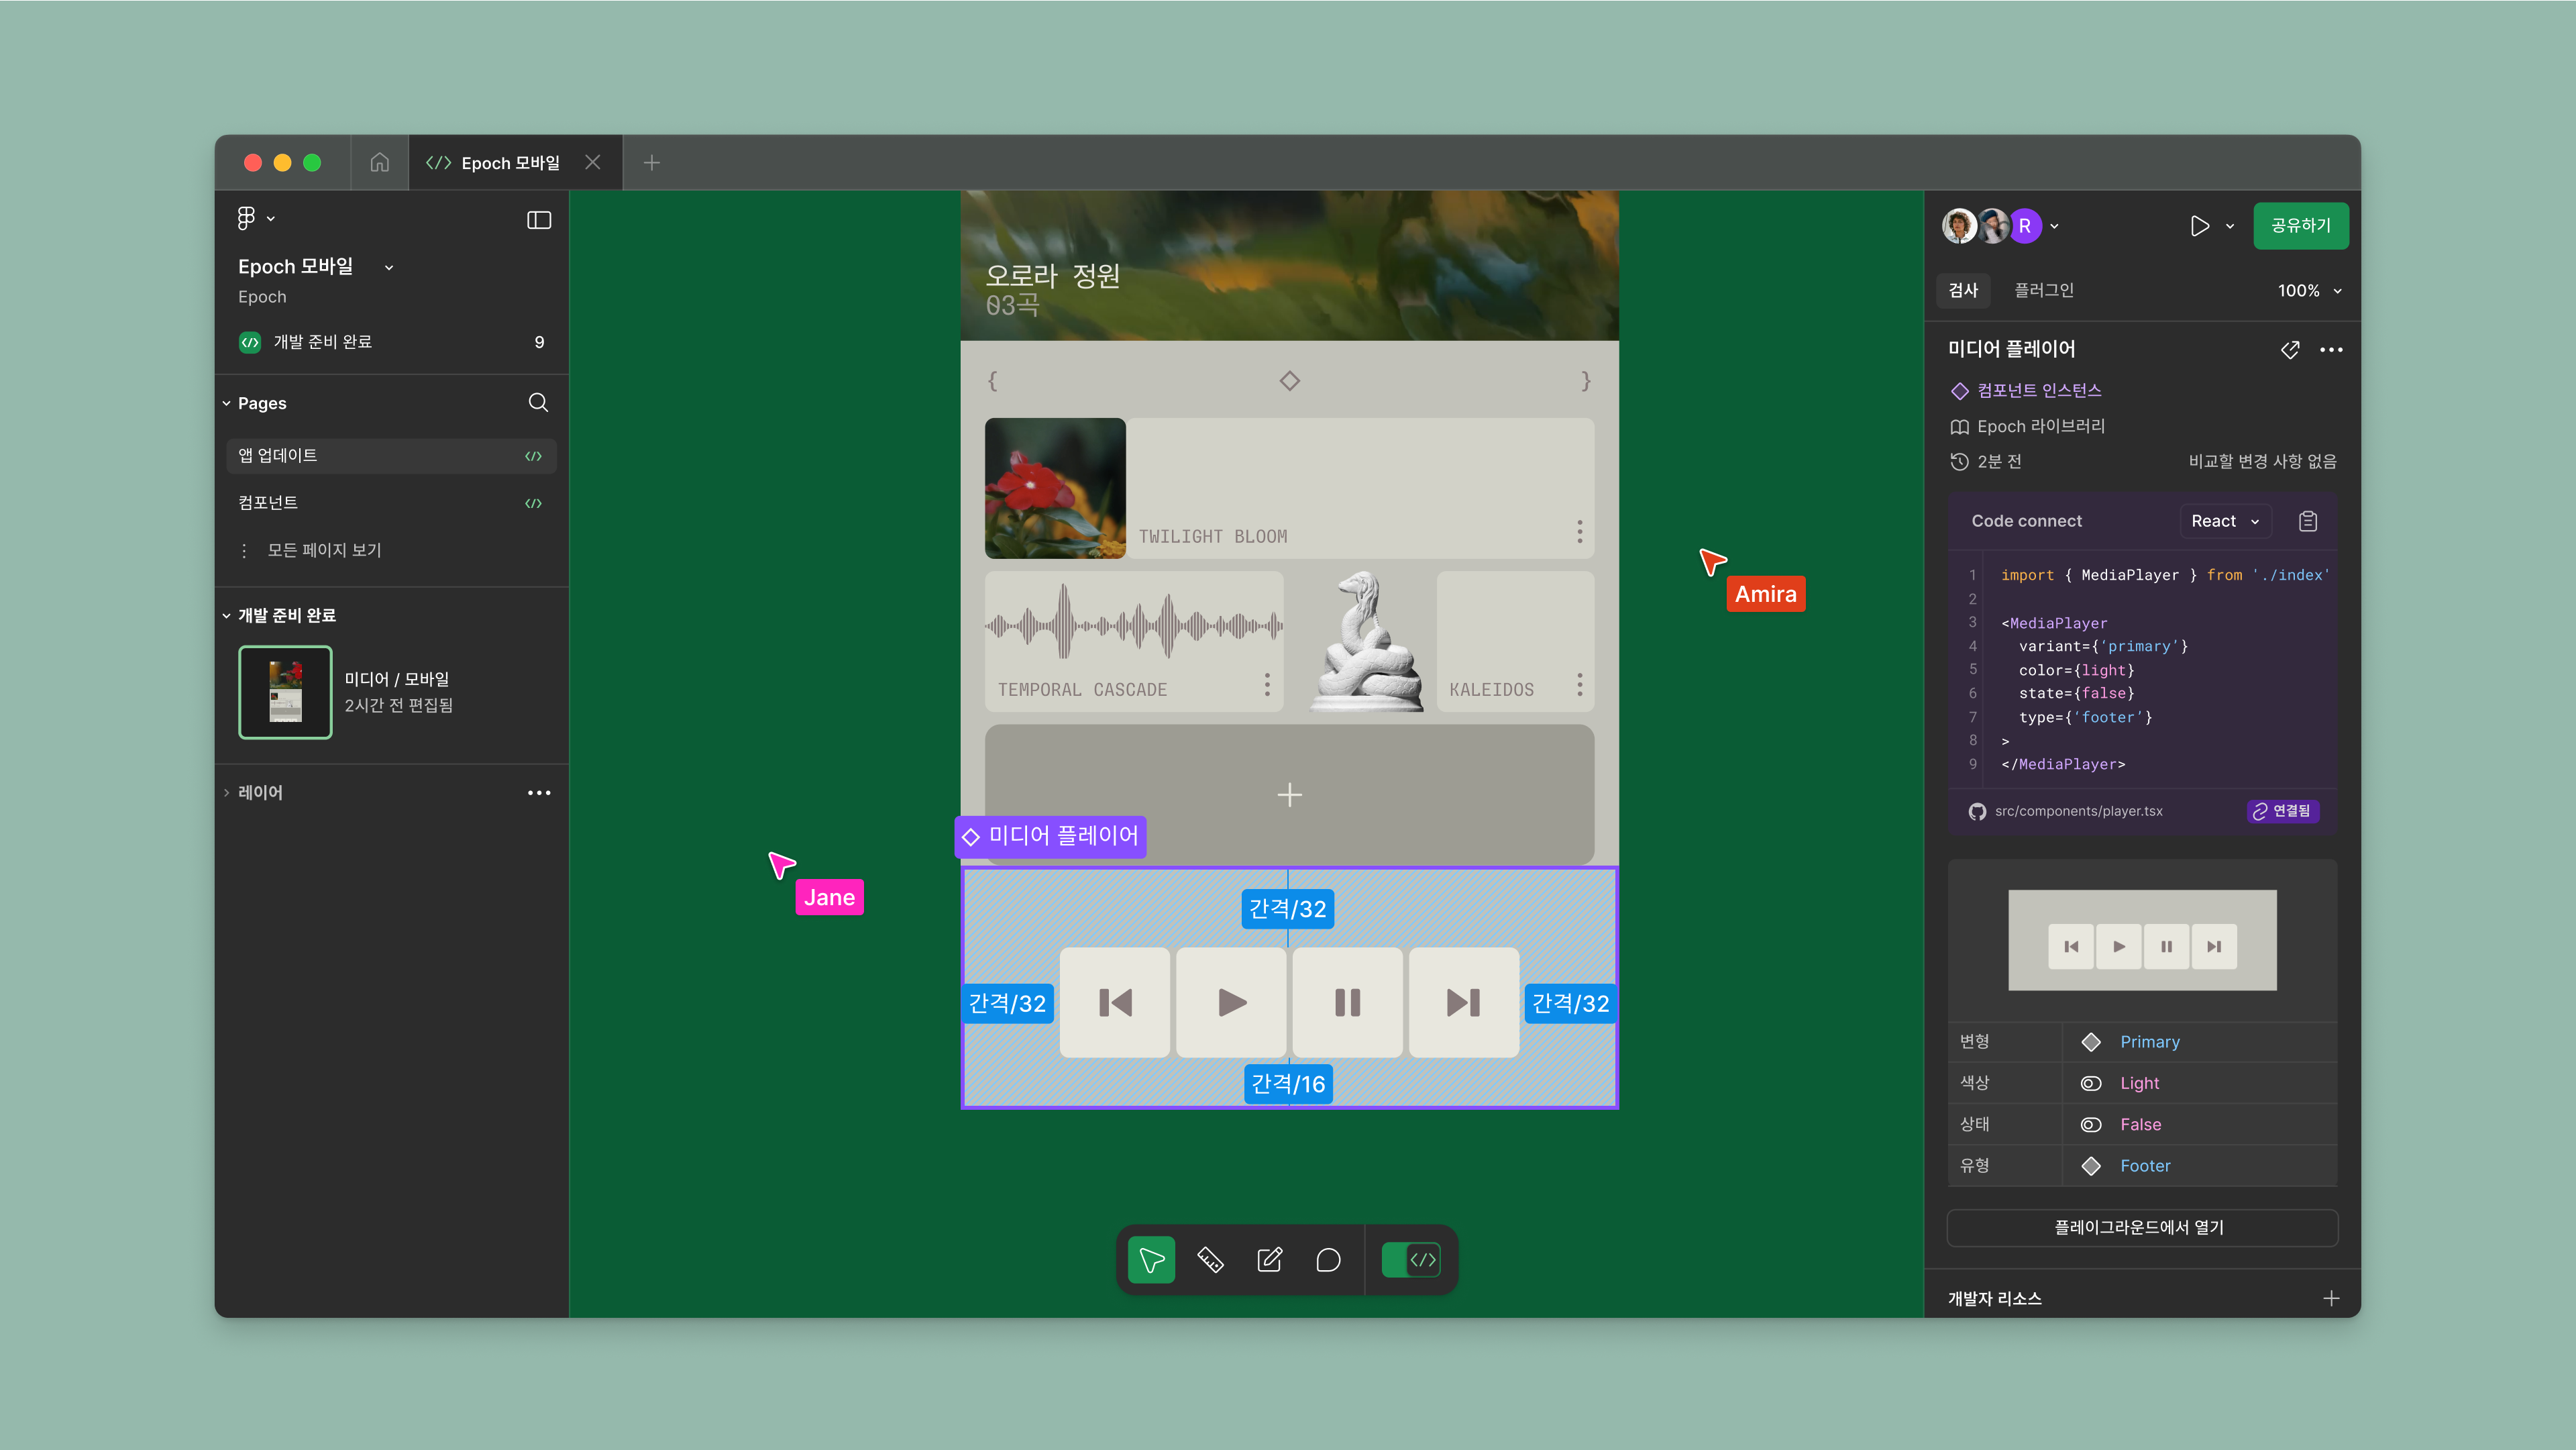This screenshot has width=2576, height=1450.
Task: Open media player options ellipsis in inspector
Action: point(2331,350)
